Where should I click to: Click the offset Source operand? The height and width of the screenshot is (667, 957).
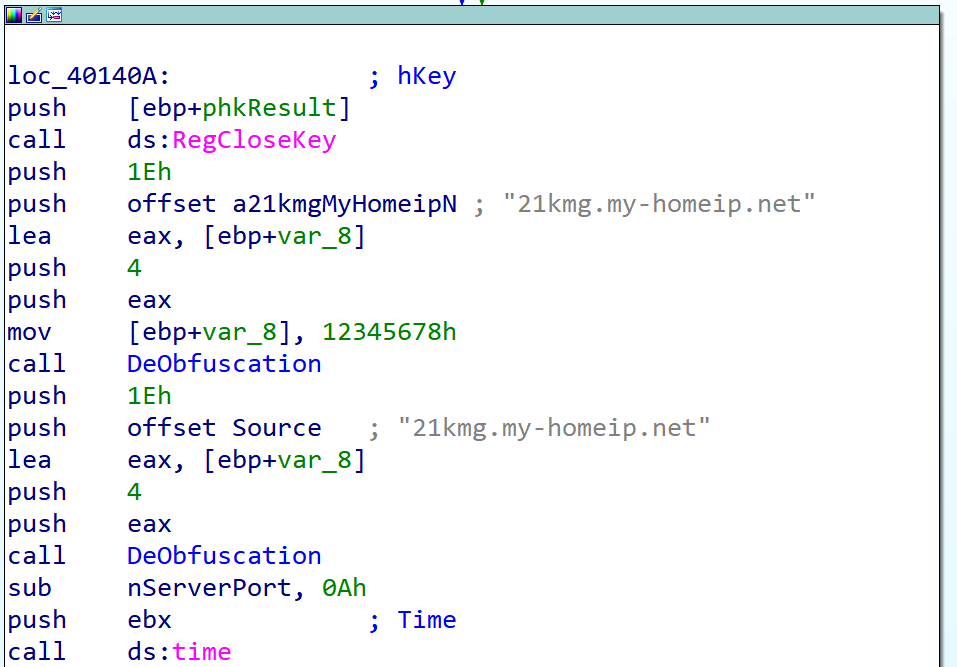pyautogui.click(x=224, y=428)
